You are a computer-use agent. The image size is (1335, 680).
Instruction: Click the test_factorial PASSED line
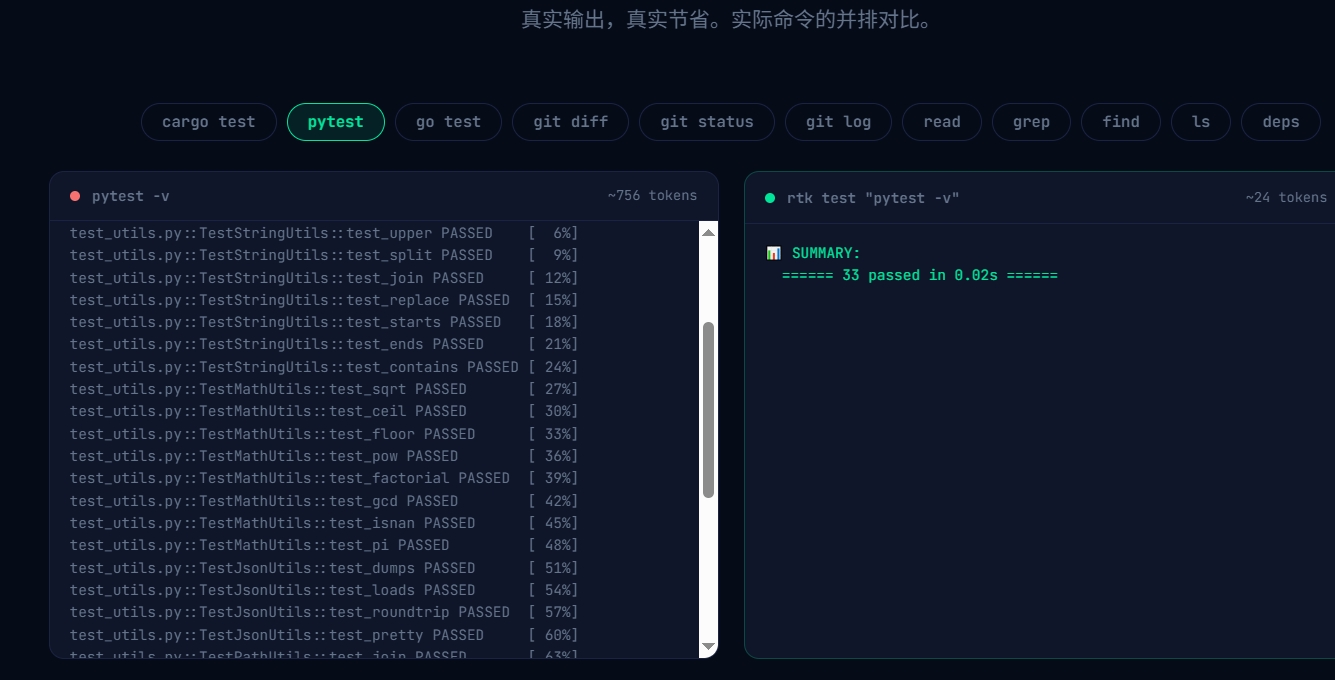pos(324,478)
